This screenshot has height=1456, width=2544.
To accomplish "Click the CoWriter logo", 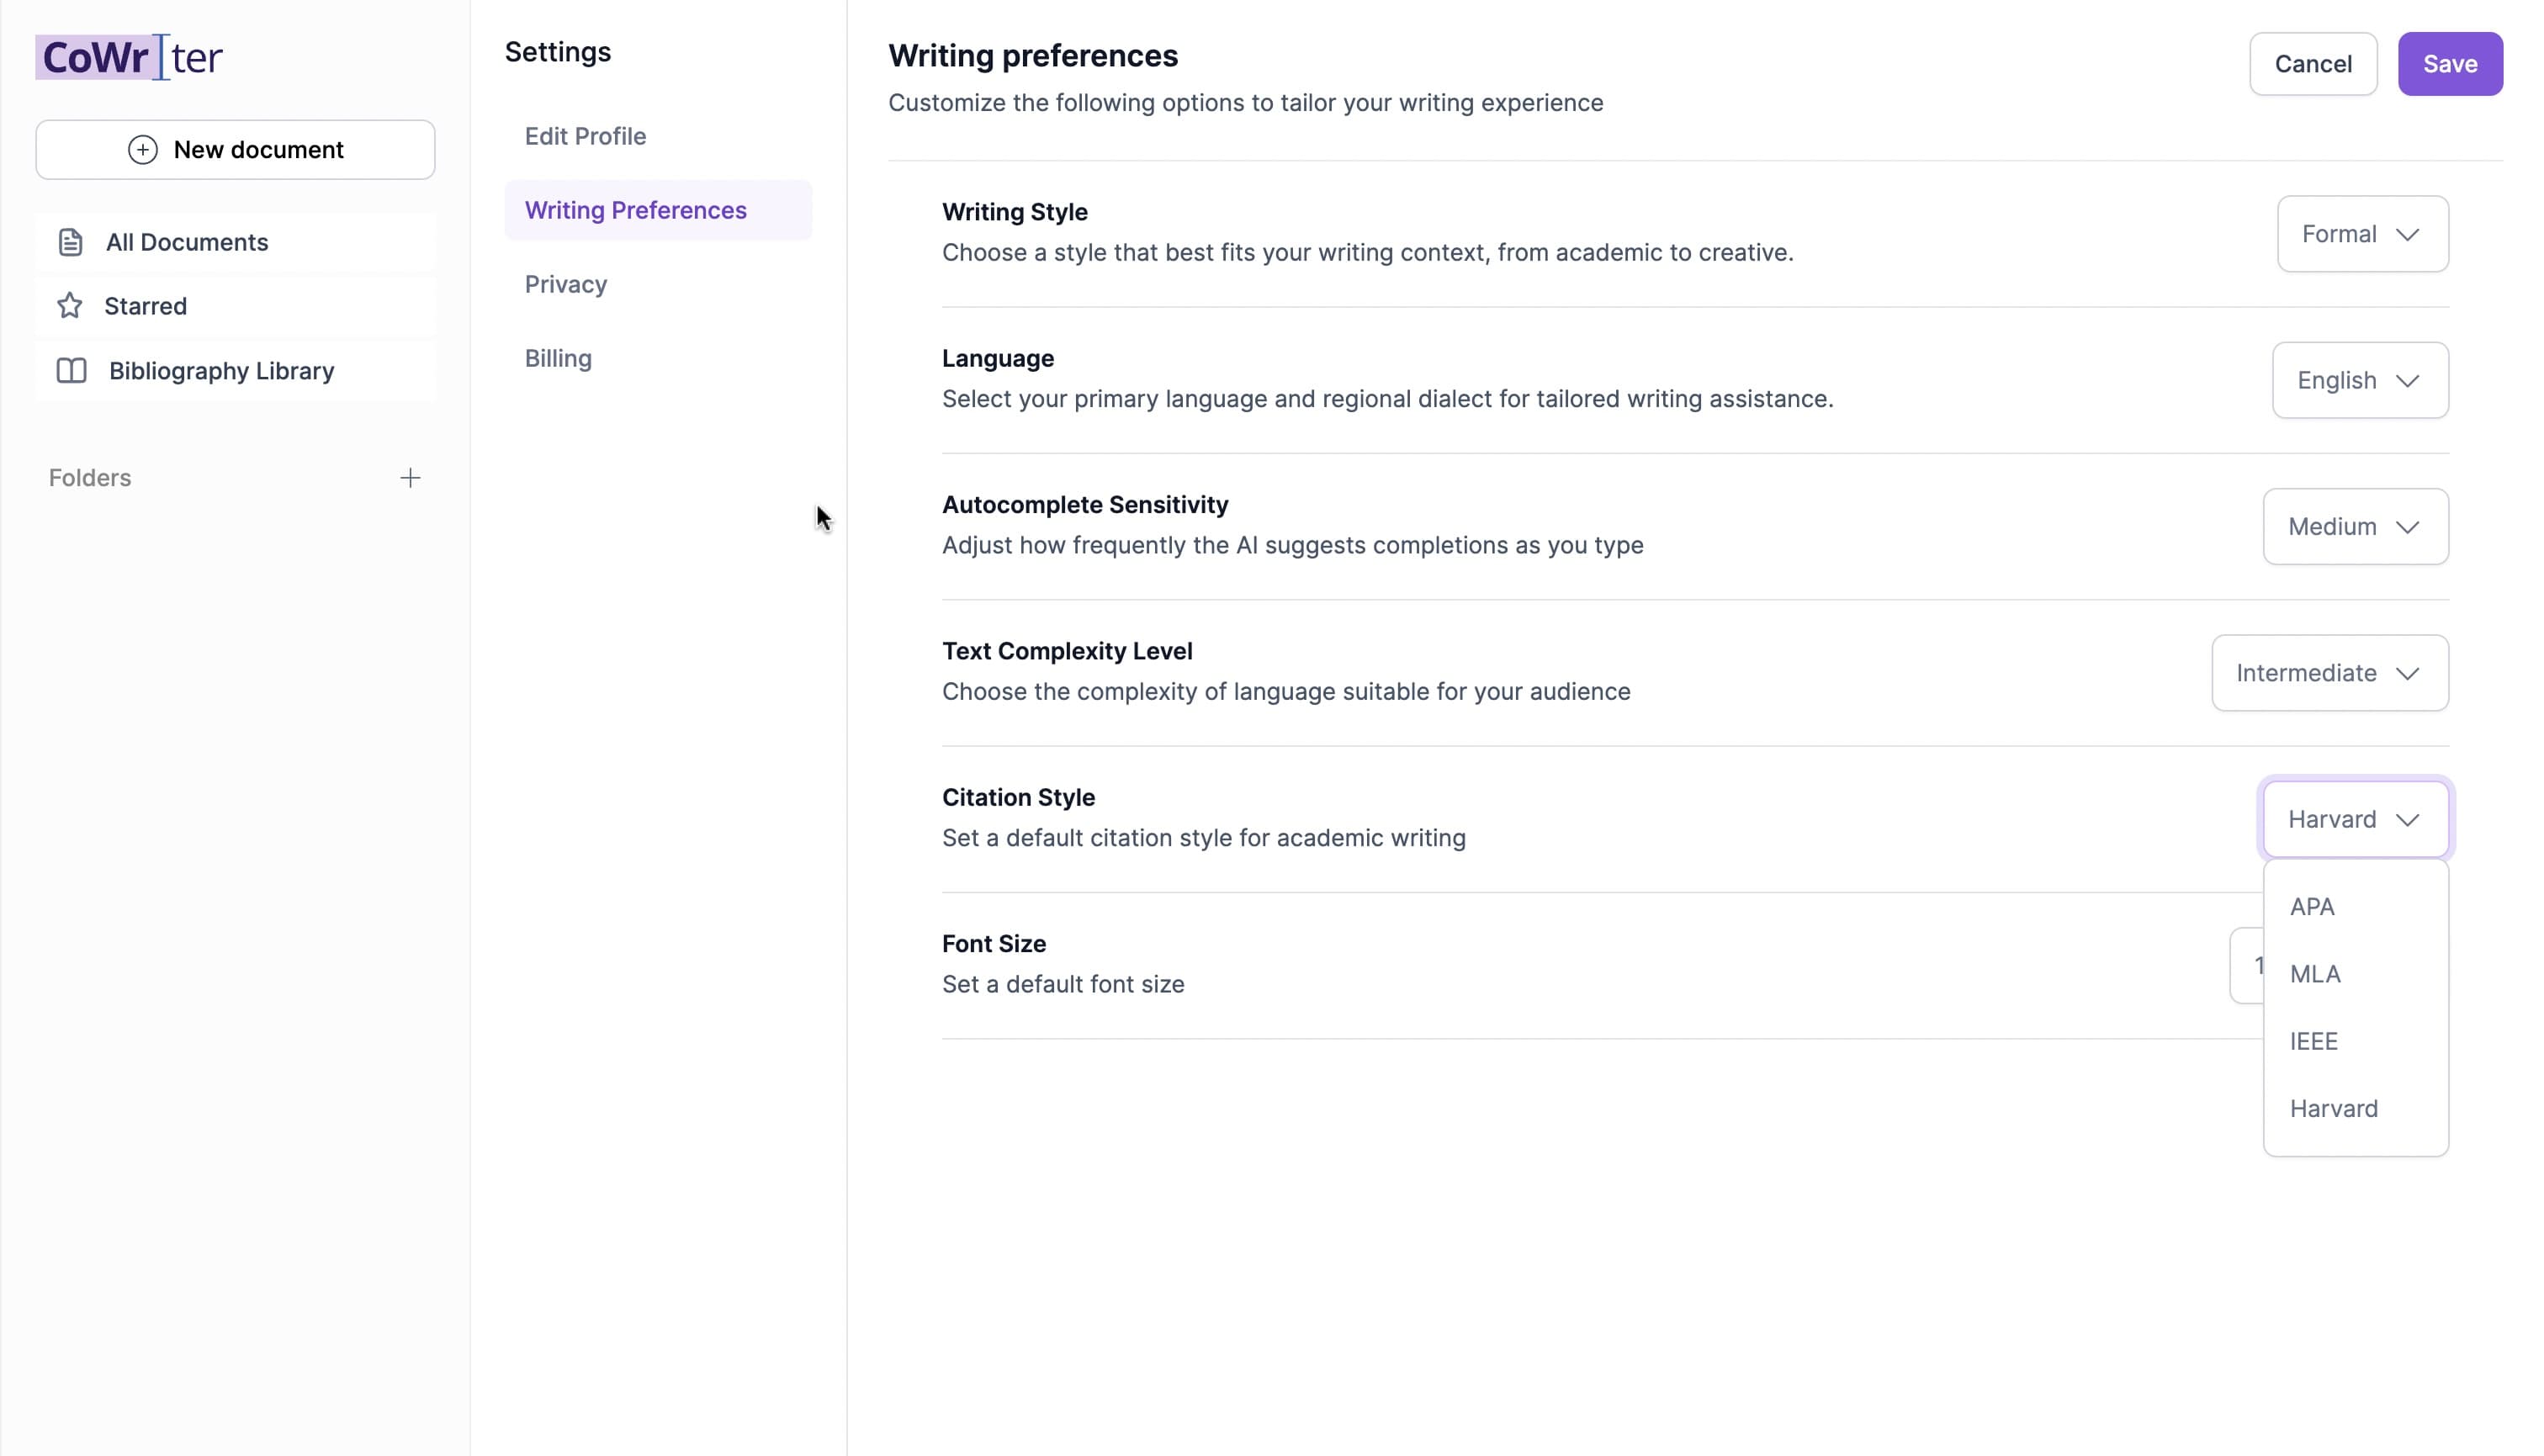I will tap(129, 57).
